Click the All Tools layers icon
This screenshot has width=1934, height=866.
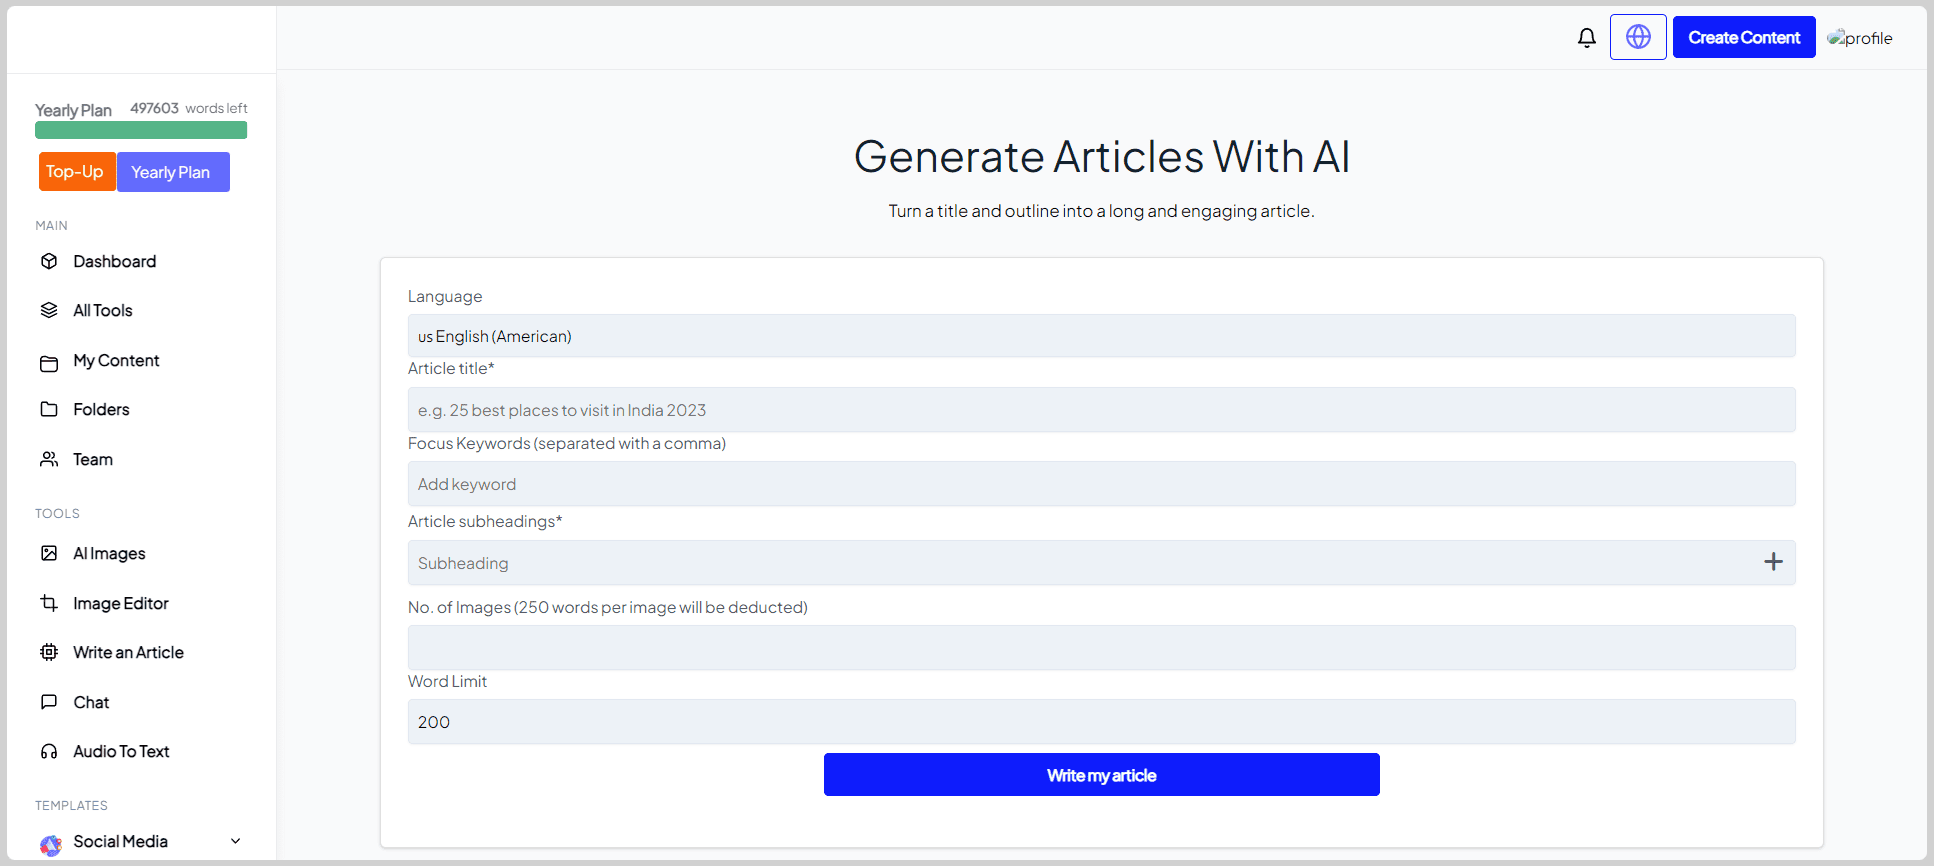coord(49,310)
